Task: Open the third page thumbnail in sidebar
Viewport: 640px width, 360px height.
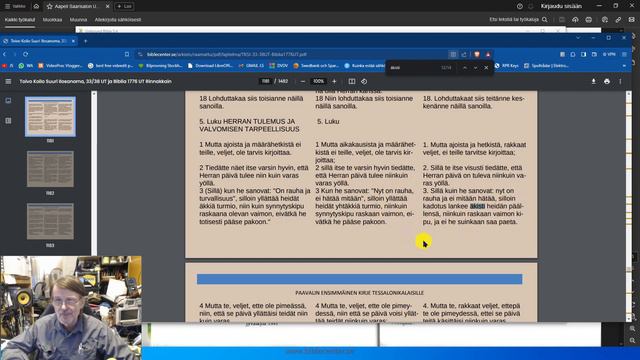Action: (x=50, y=221)
